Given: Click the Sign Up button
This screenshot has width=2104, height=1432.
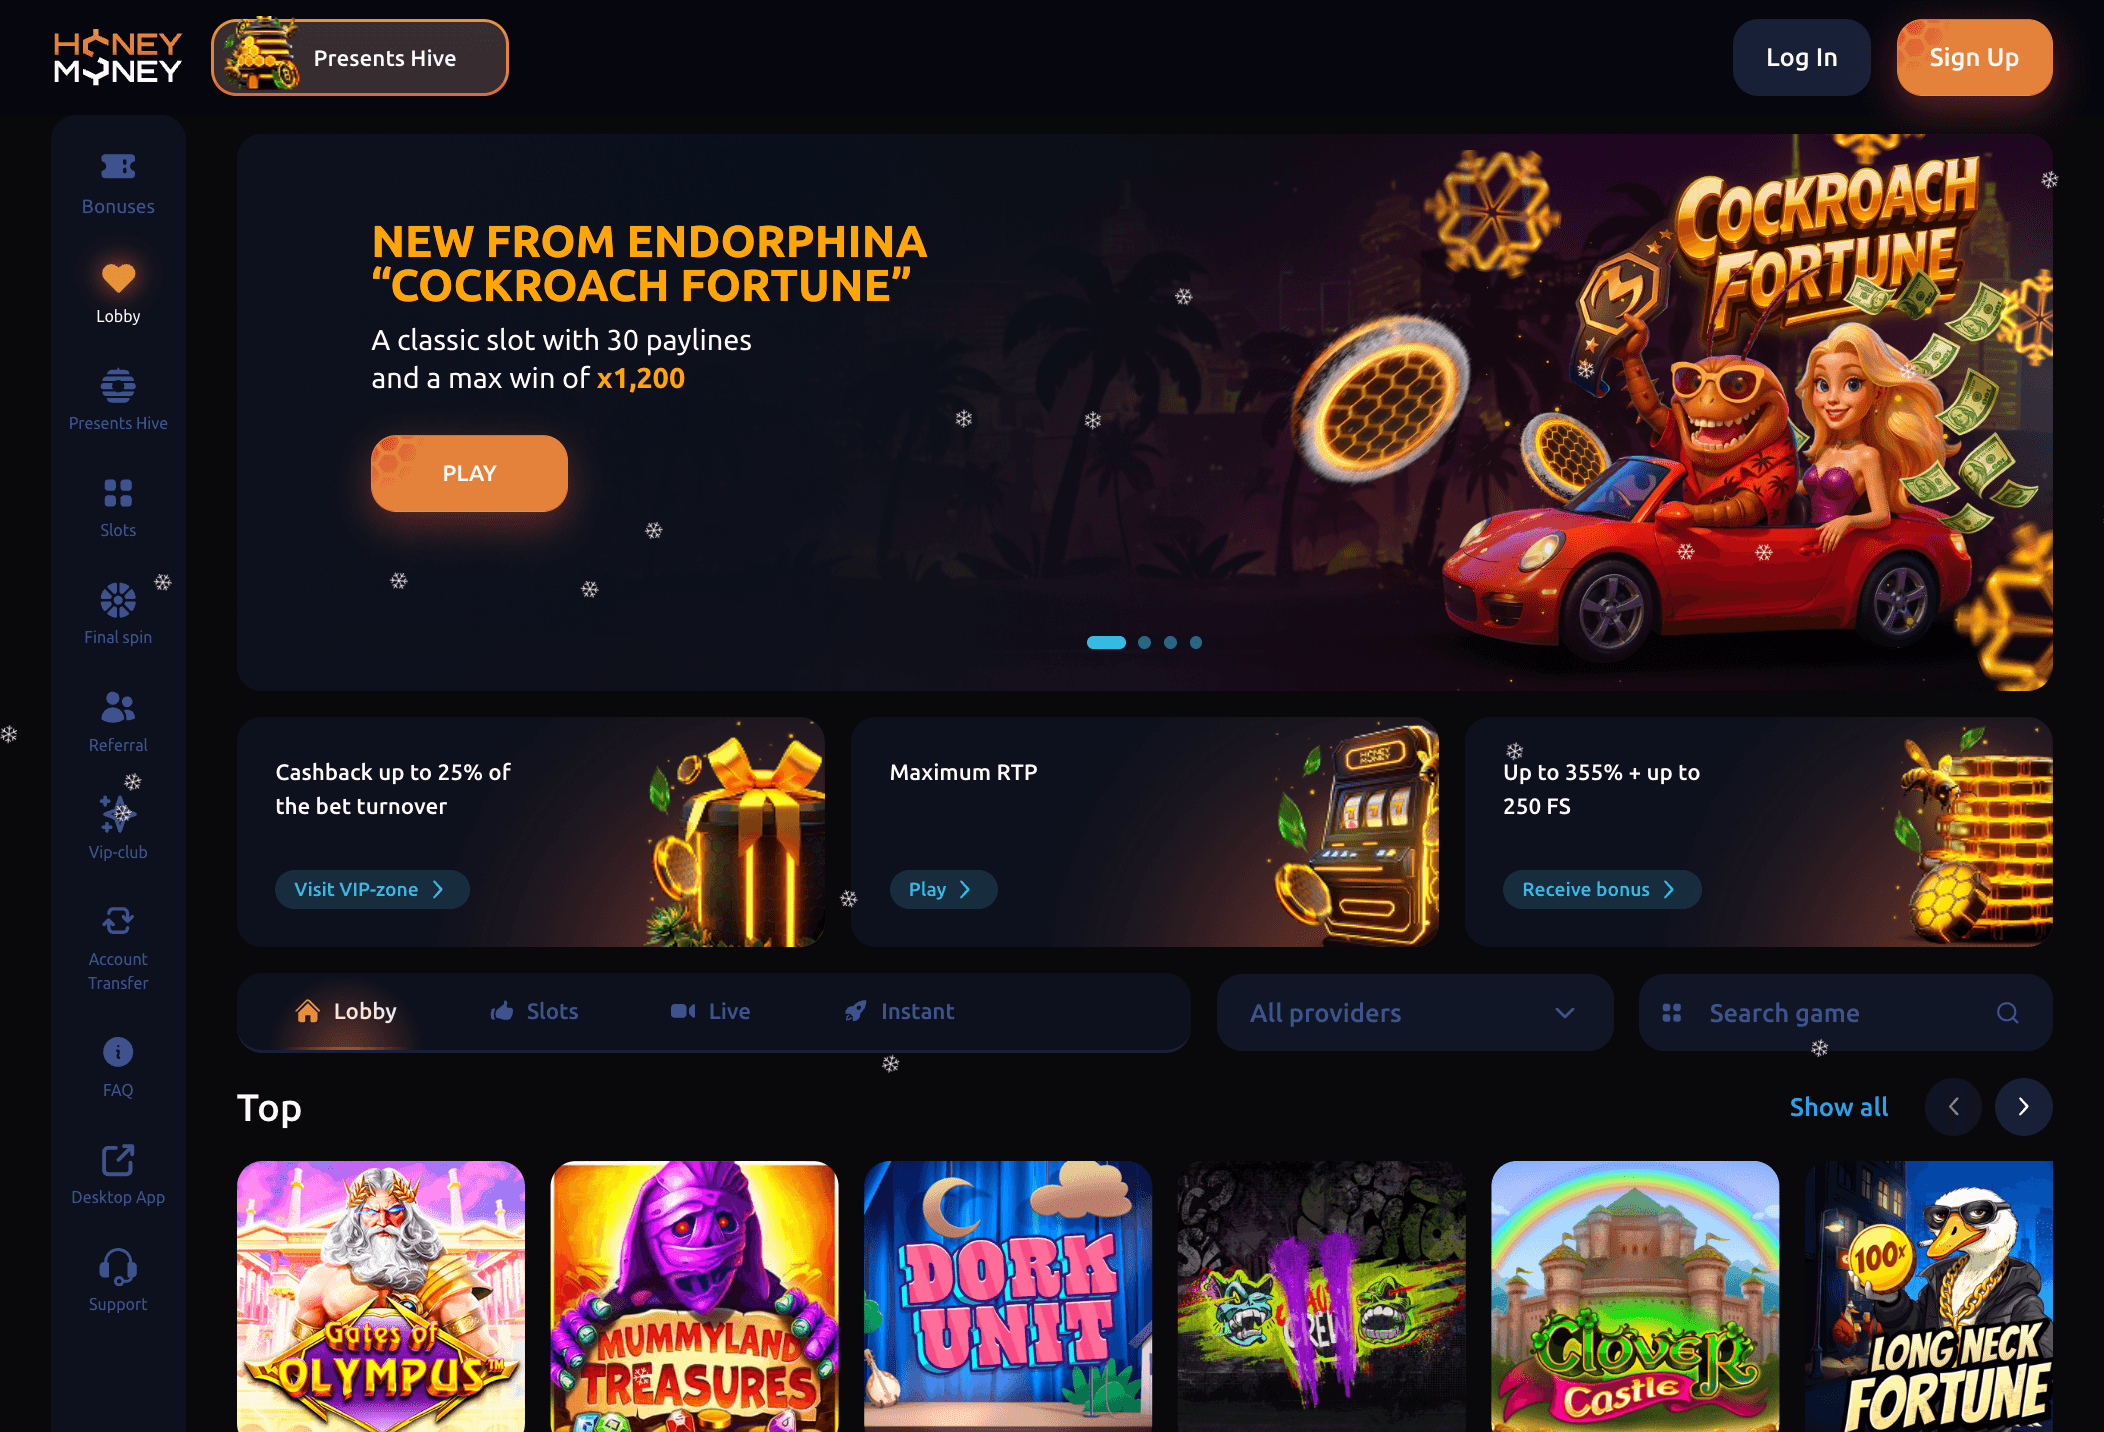Looking at the screenshot, I should pos(1974,58).
